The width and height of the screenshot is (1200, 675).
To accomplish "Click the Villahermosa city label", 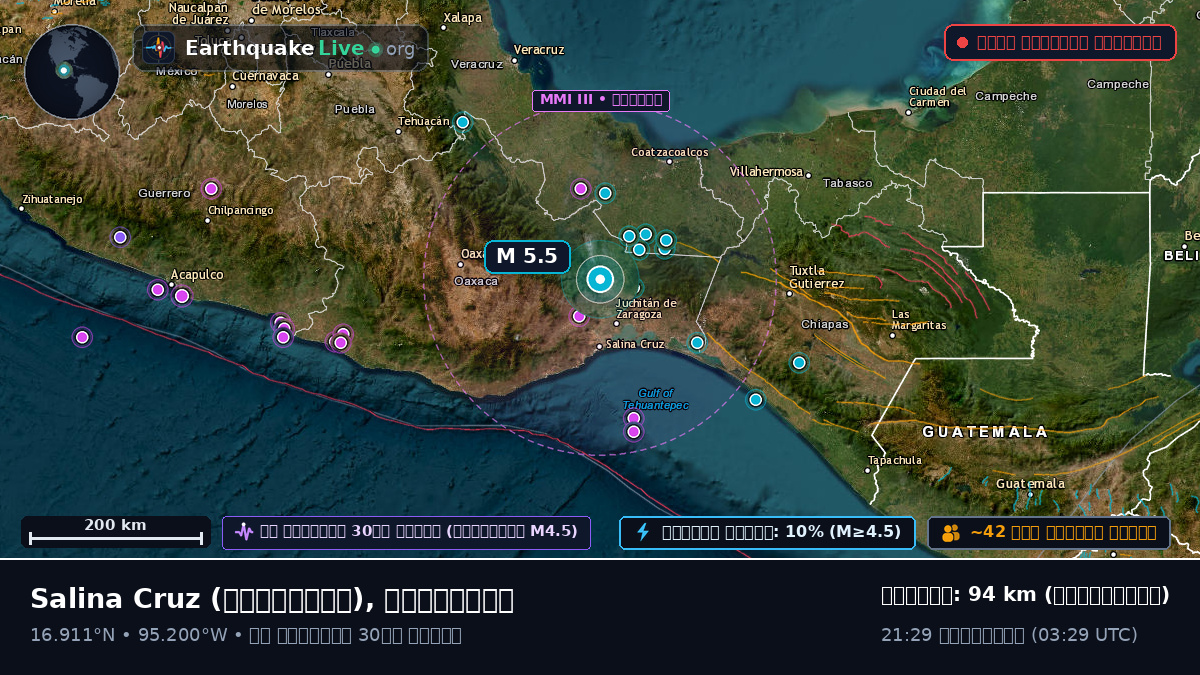I will (x=766, y=172).
